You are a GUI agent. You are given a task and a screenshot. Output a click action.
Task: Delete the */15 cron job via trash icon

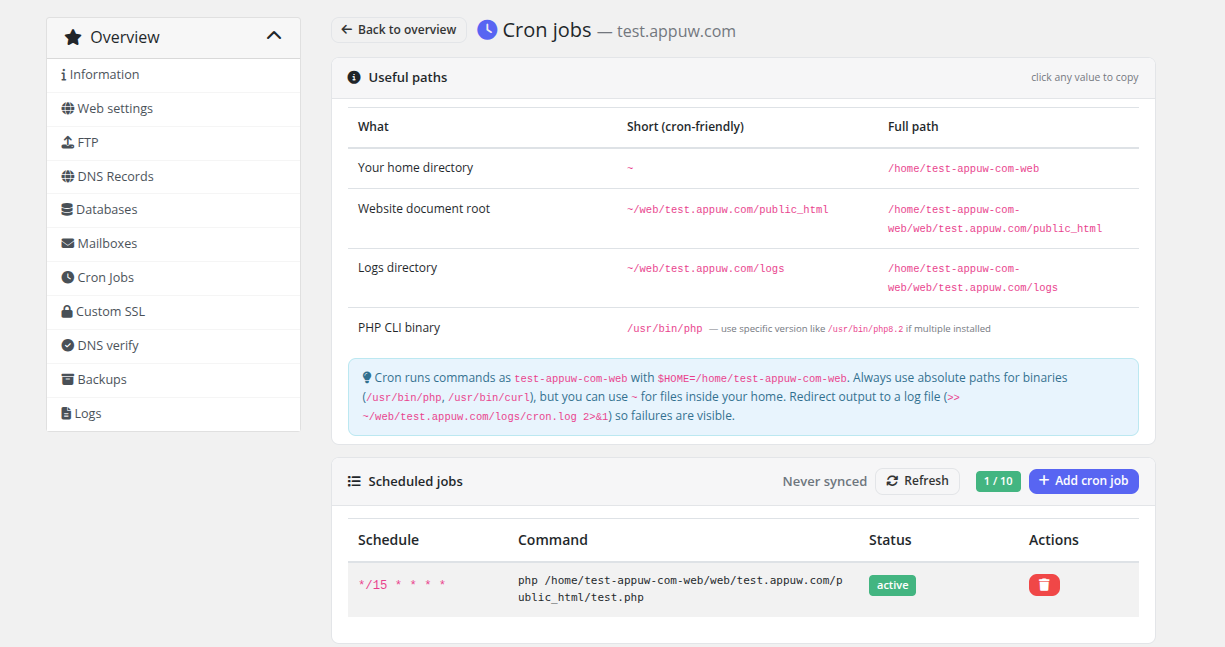coord(1044,585)
